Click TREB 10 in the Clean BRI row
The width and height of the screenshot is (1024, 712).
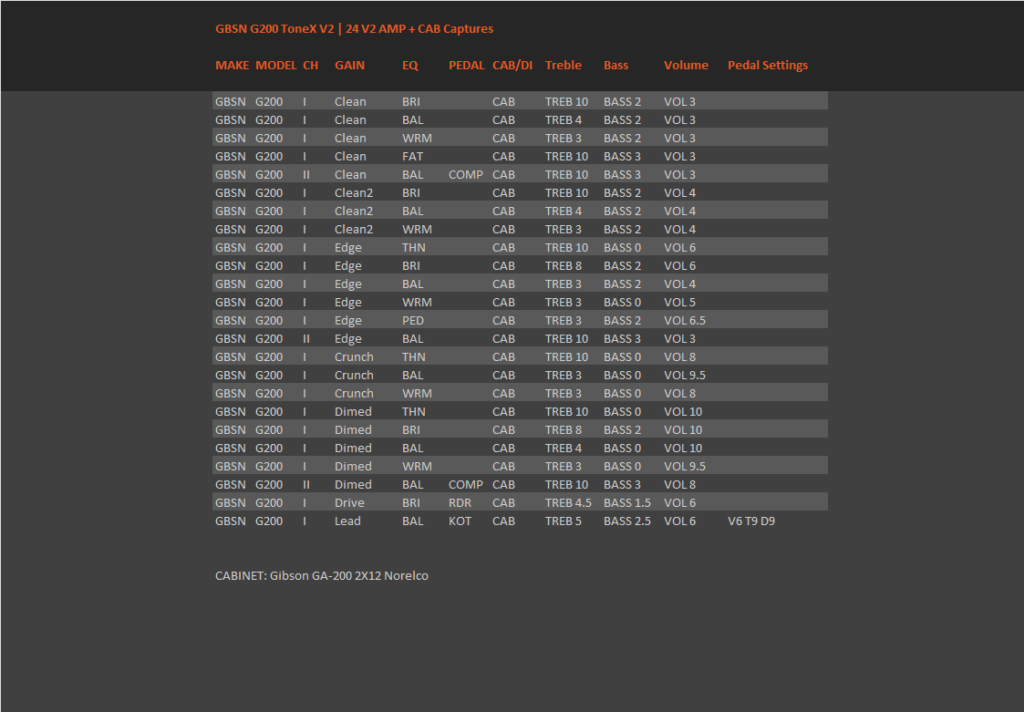coord(566,102)
